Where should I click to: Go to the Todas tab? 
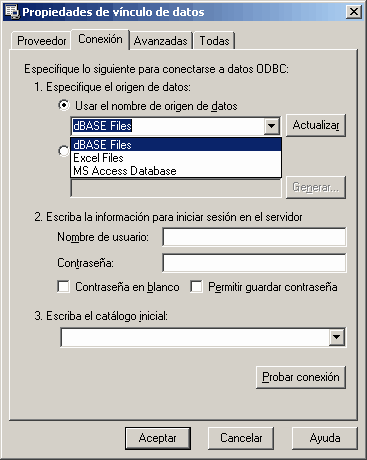[x=214, y=41]
